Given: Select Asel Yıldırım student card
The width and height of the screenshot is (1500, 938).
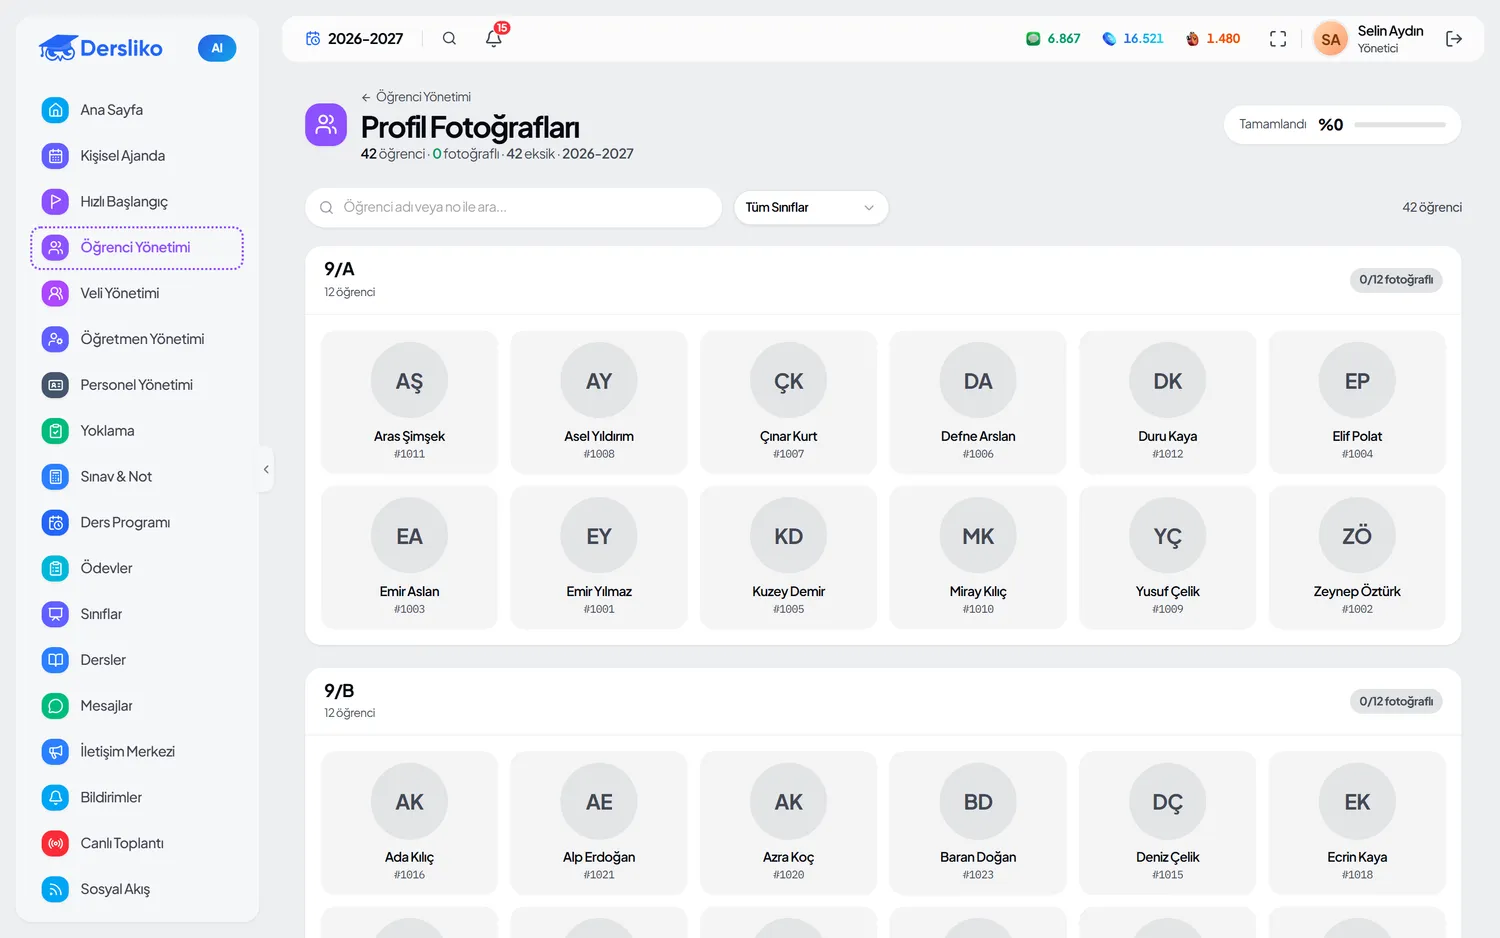Looking at the screenshot, I should point(599,402).
